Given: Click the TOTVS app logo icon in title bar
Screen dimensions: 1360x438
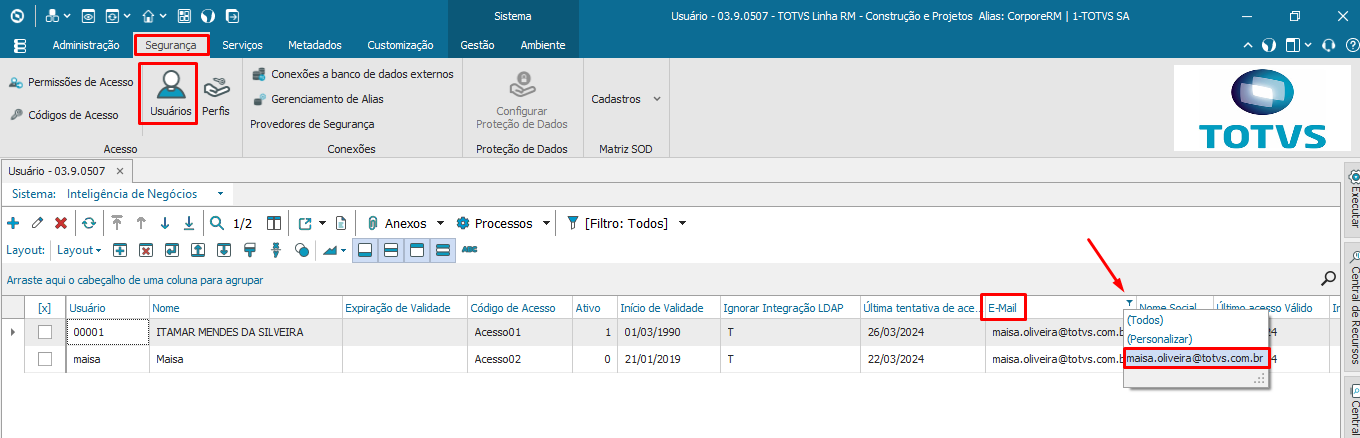Looking at the screenshot, I should [17, 16].
